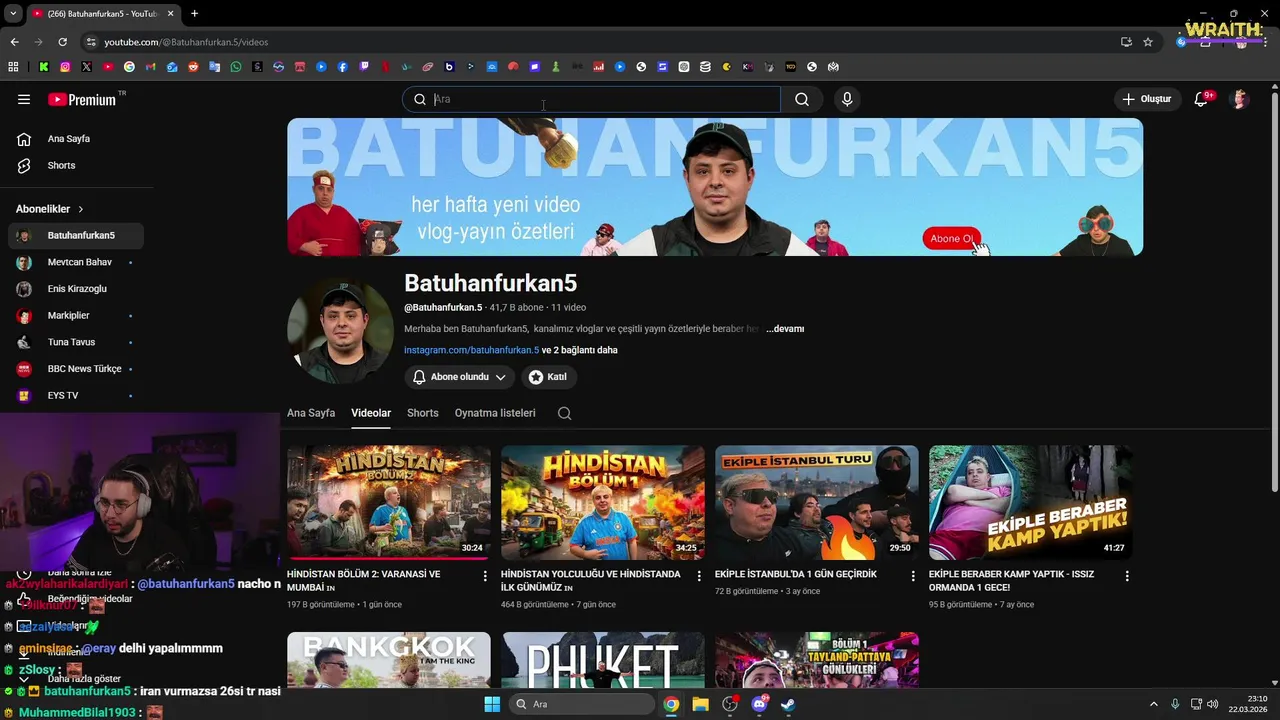Open options for HİNDİSTAN YOLCULUĞU video

[x=699, y=576]
